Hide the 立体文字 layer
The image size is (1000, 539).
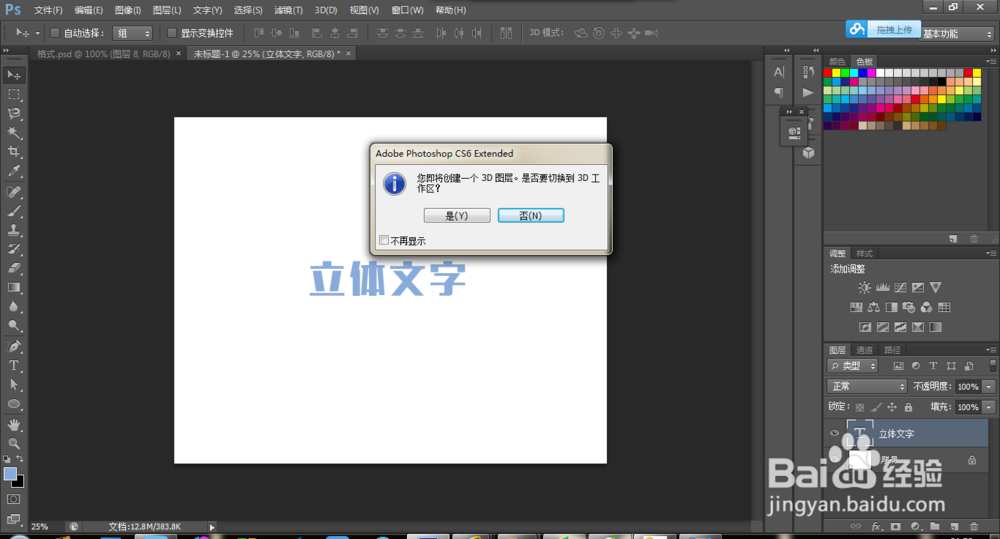pyautogui.click(x=834, y=434)
